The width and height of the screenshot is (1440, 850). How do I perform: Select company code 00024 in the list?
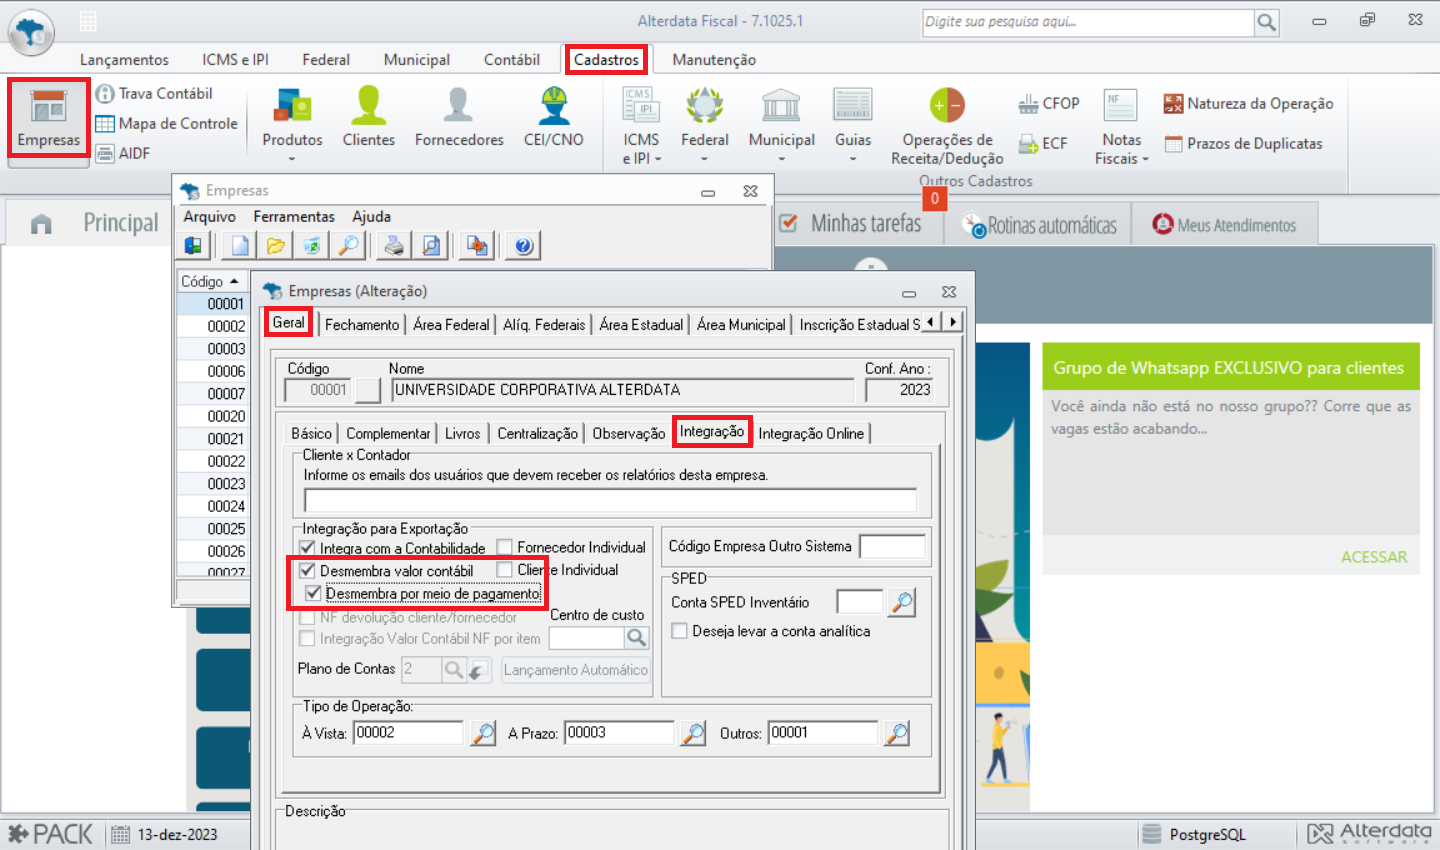coord(213,506)
